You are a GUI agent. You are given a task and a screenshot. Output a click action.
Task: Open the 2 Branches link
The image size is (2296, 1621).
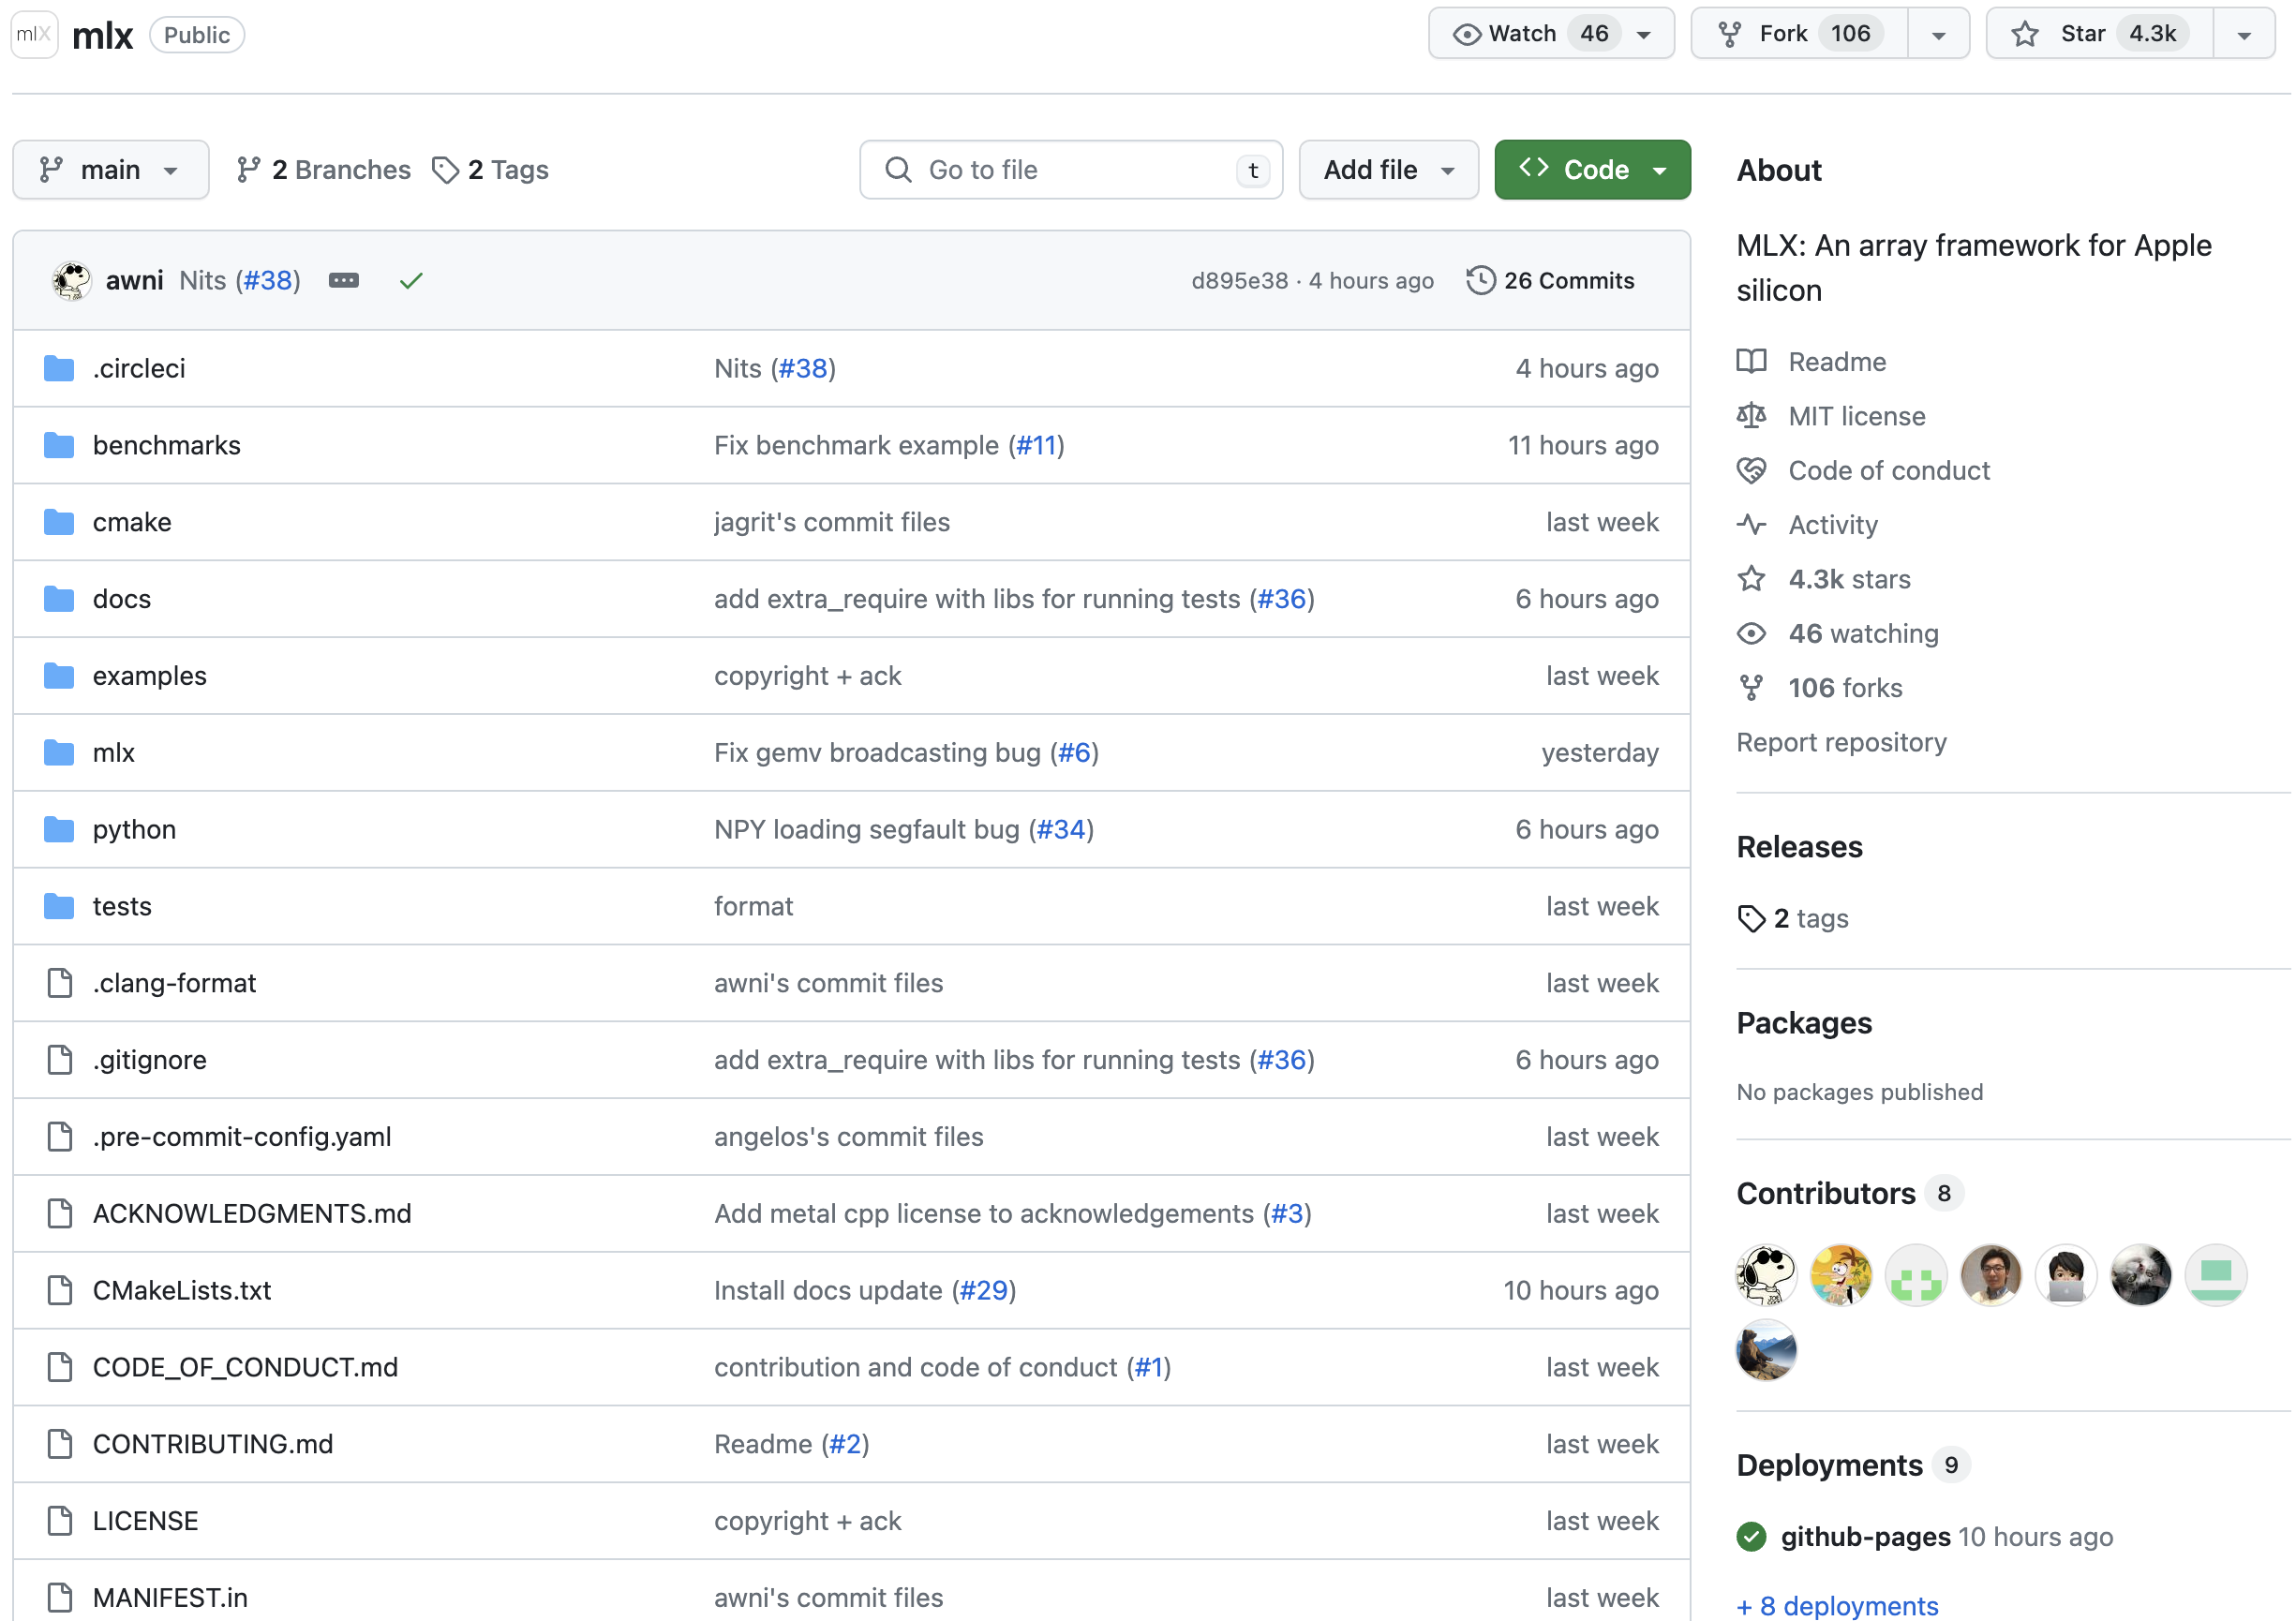324,170
